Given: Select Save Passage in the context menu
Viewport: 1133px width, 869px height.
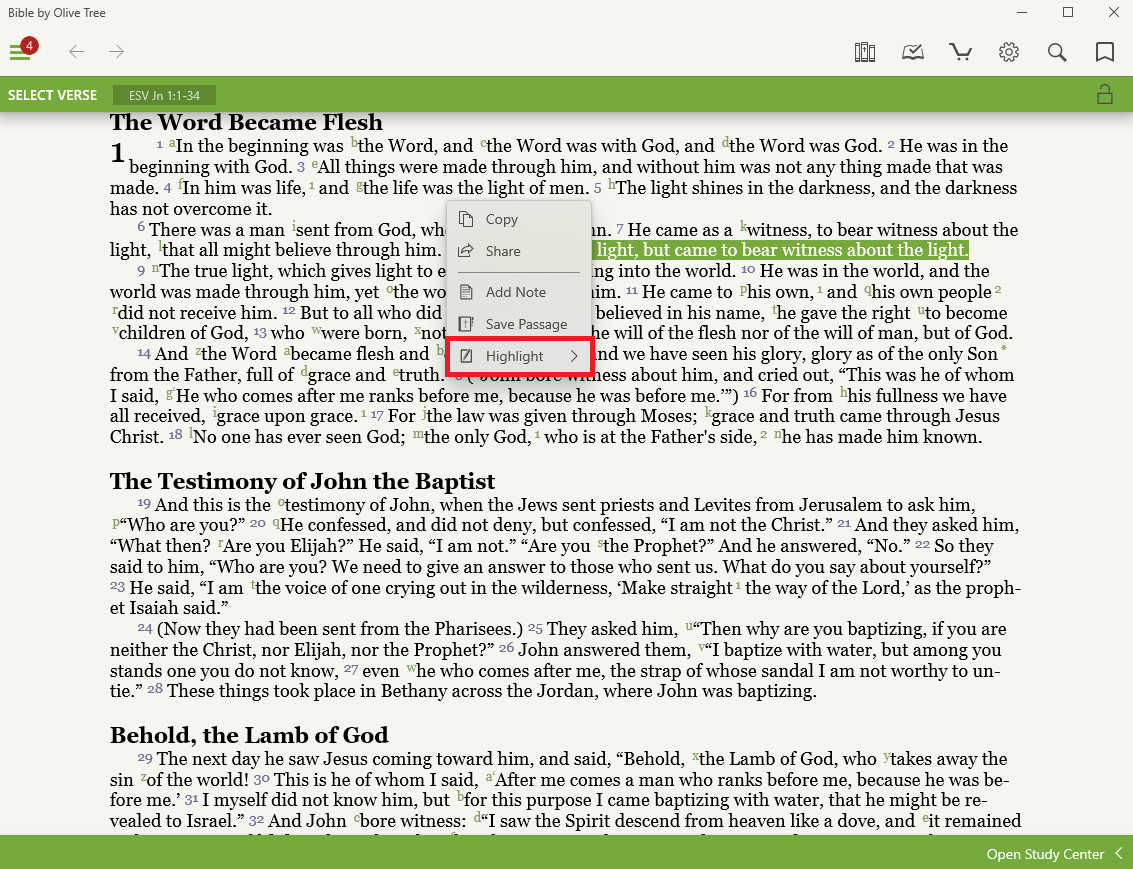Looking at the screenshot, I should [526, 324].
